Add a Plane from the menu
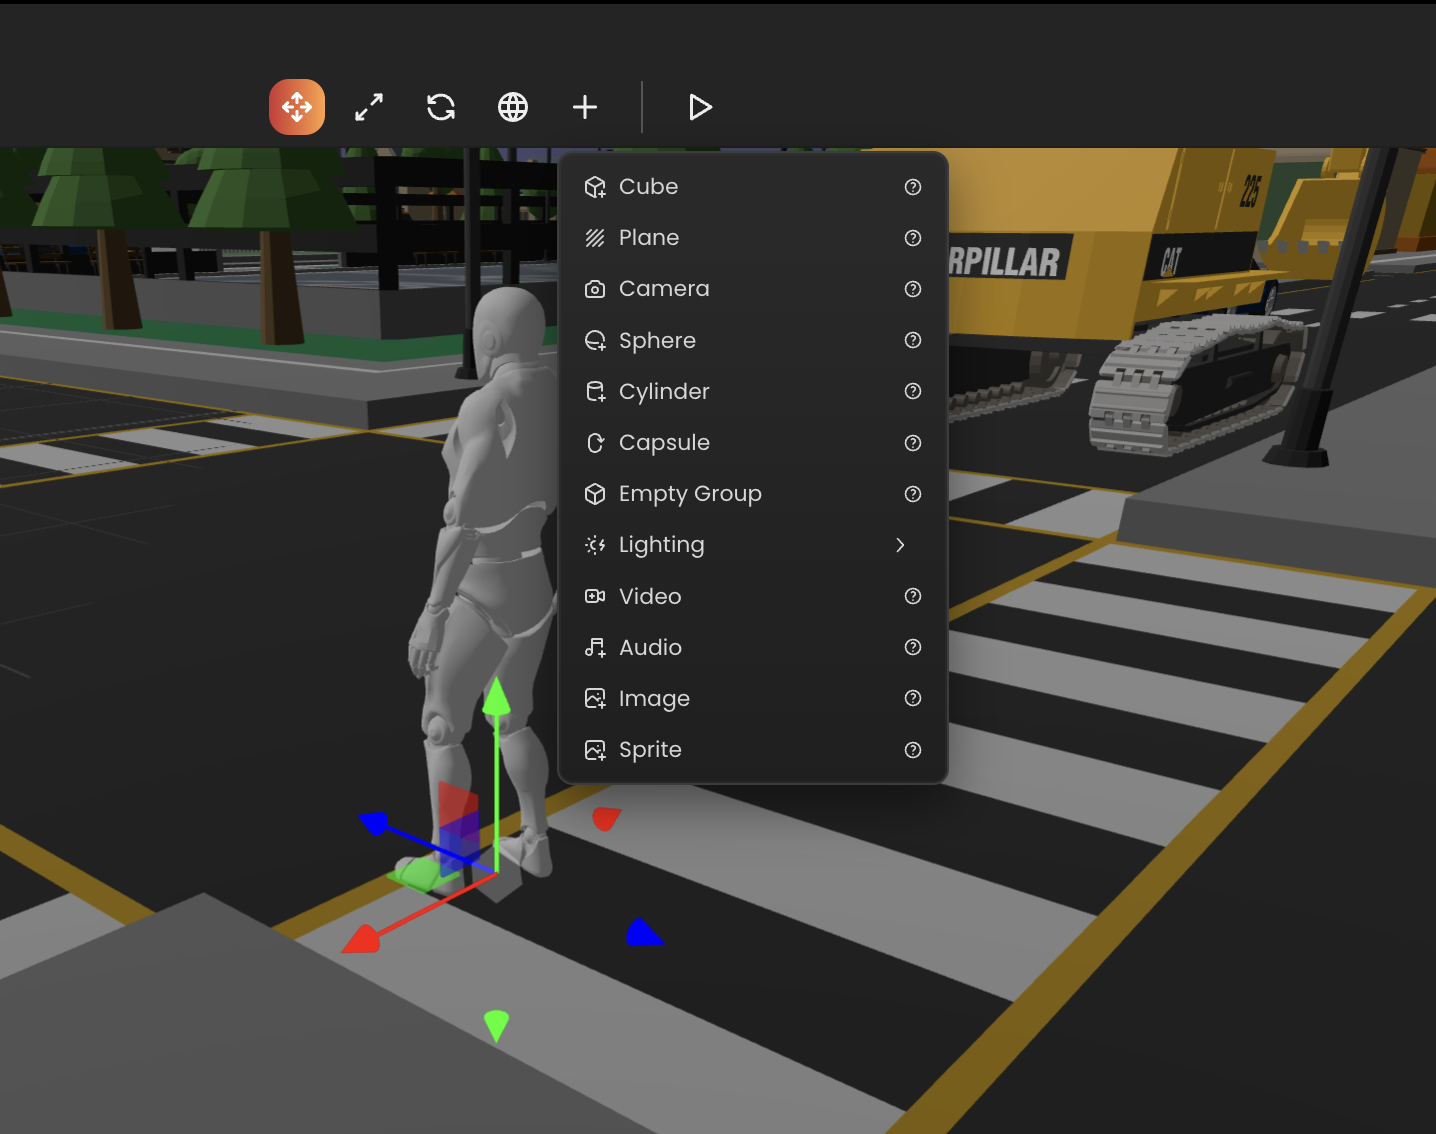Screen dimensions: 1436x1134 [x=752, y=238]
